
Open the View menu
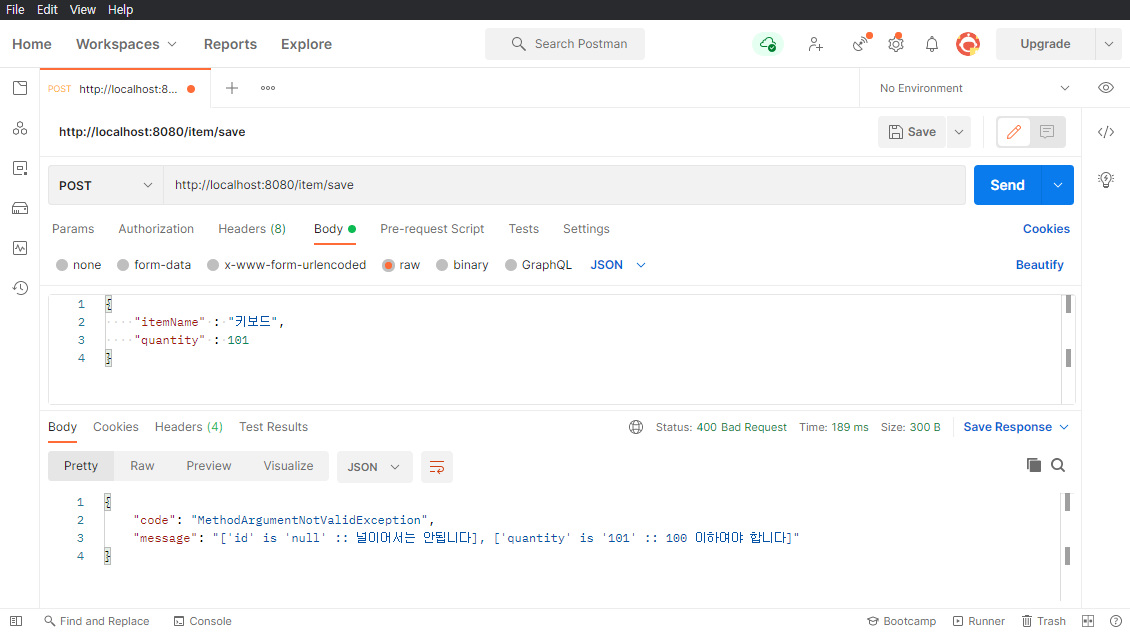[x=82, y=9]
